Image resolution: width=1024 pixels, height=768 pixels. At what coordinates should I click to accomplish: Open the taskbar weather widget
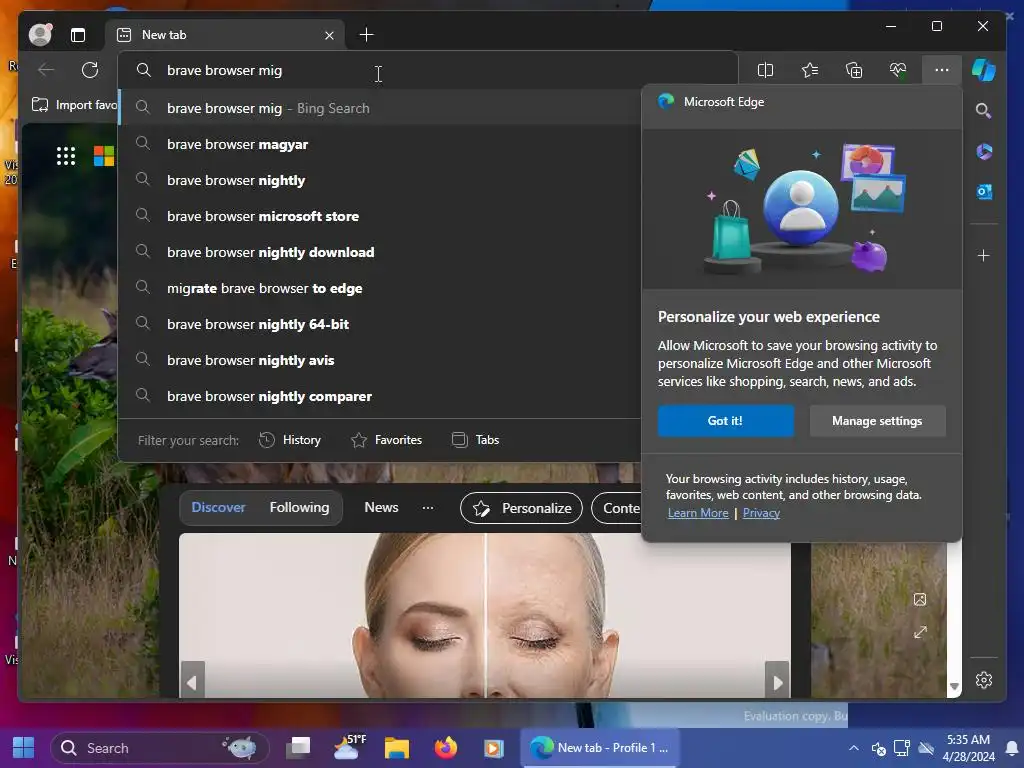pos(349,748)
